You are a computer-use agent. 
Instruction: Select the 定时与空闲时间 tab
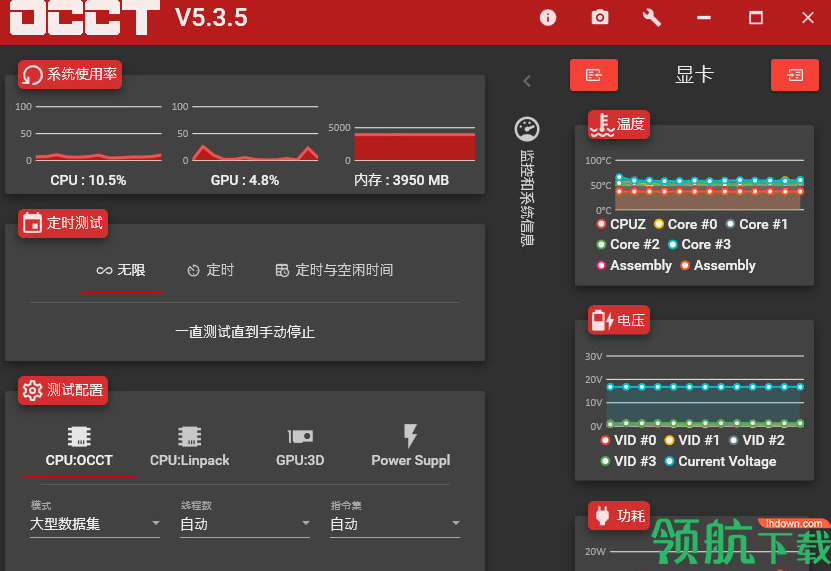[334, 270]
